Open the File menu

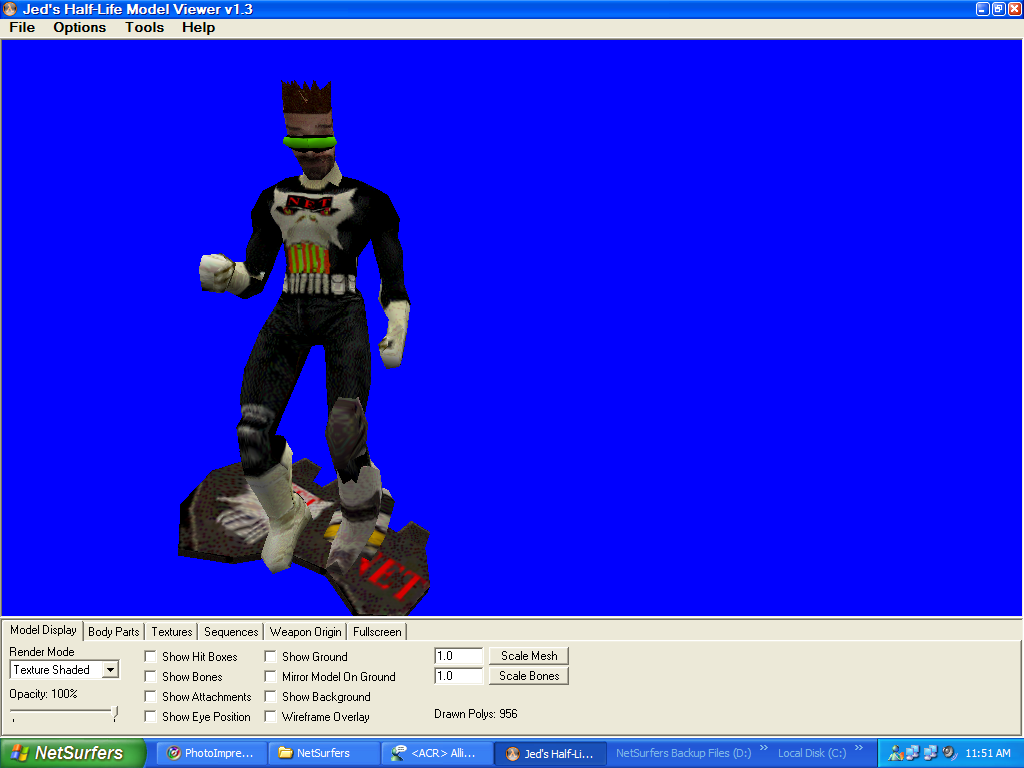coord(22,27)
